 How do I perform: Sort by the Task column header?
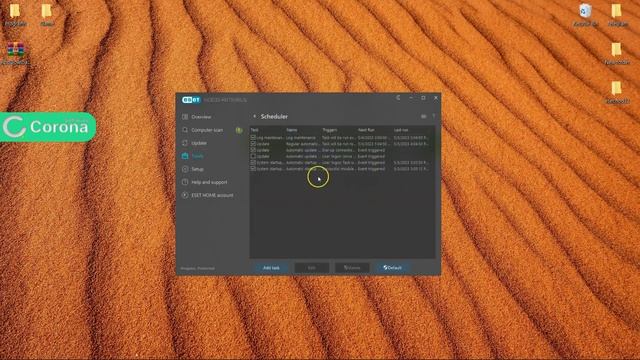tap(255, 130)
